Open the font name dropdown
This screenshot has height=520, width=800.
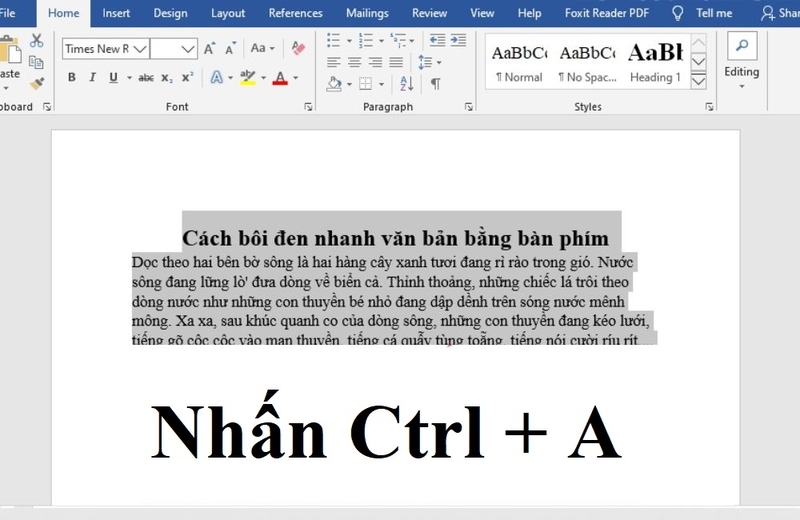pyautogui.click(x=140, y=49)
